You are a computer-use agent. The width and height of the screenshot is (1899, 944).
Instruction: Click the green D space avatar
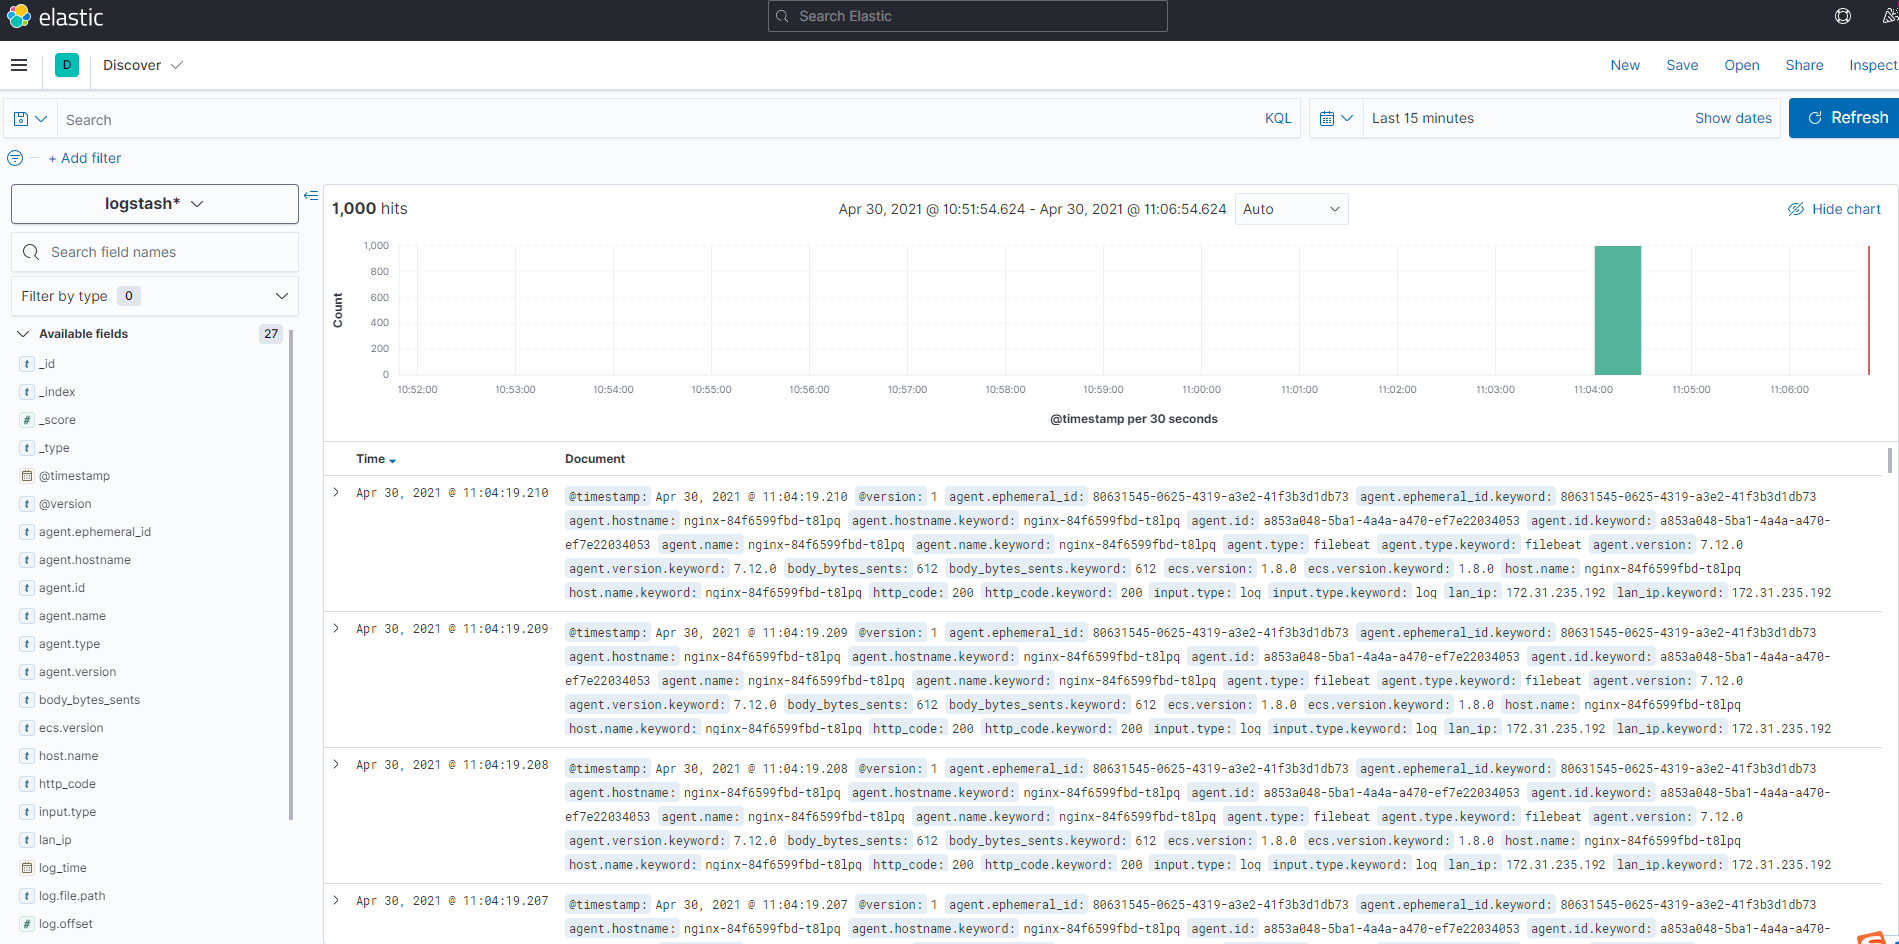[67, 65]
